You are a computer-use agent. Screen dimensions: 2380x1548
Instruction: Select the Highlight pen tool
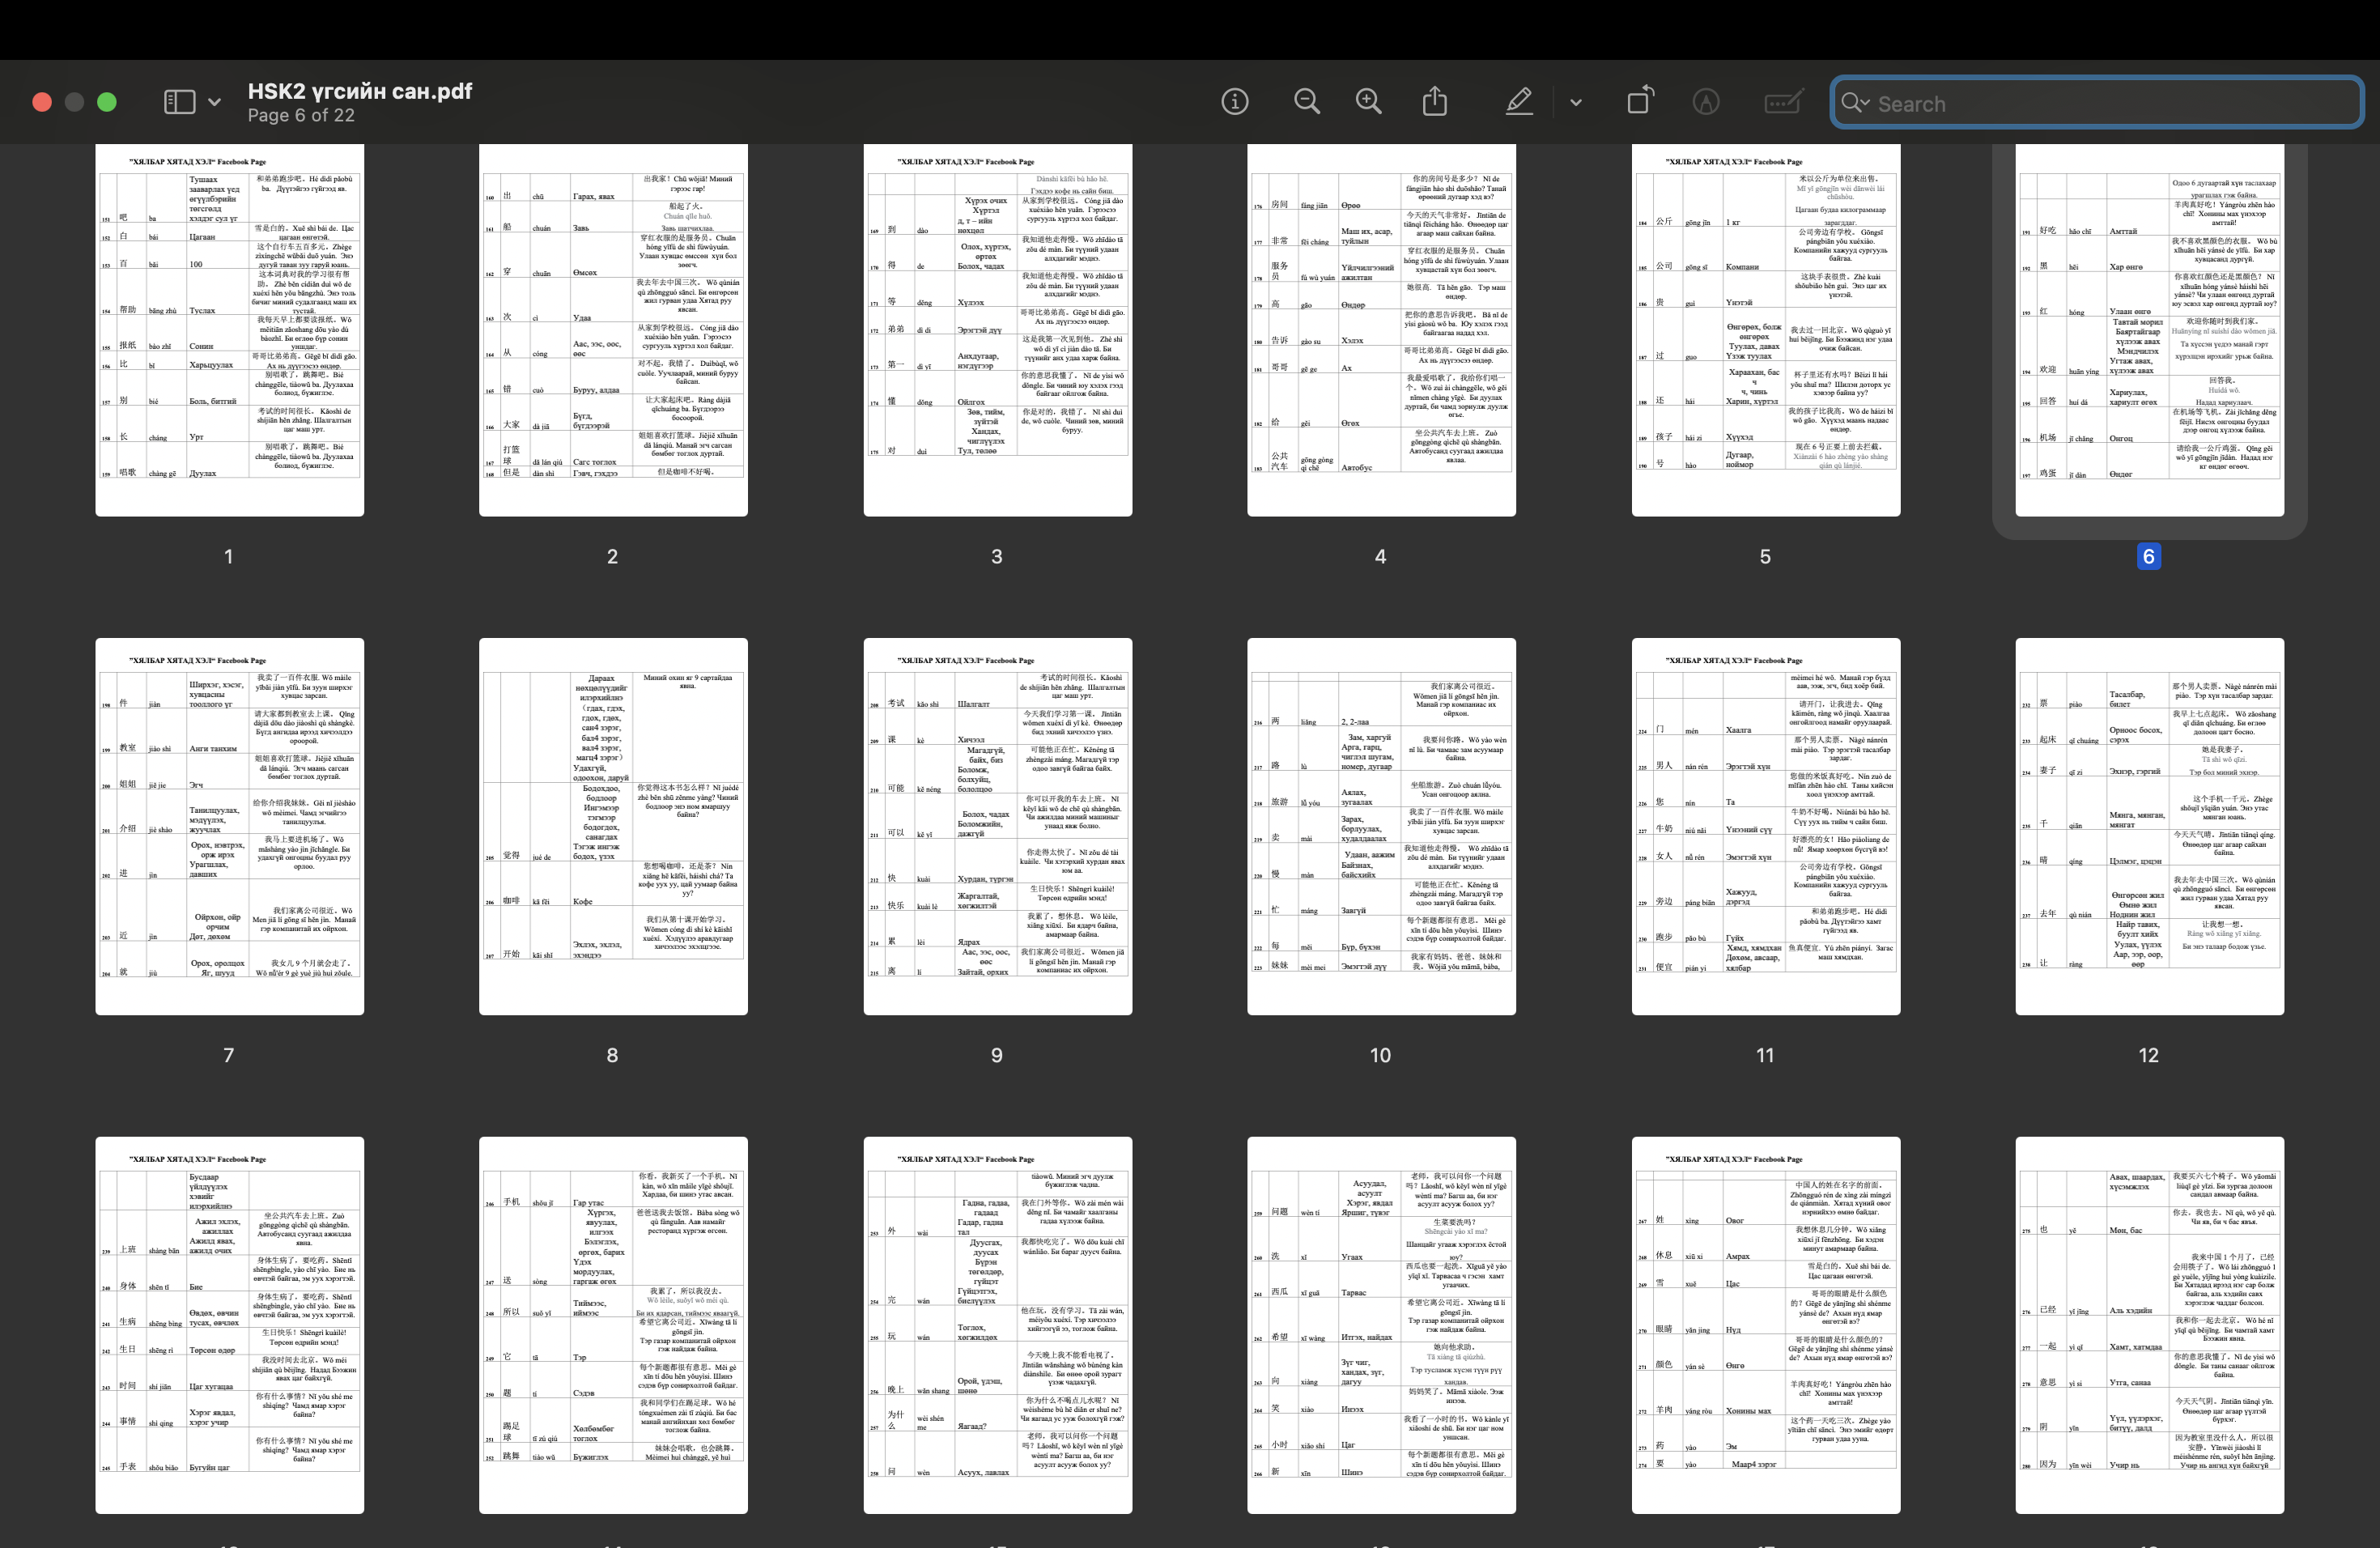[1519, 102]
